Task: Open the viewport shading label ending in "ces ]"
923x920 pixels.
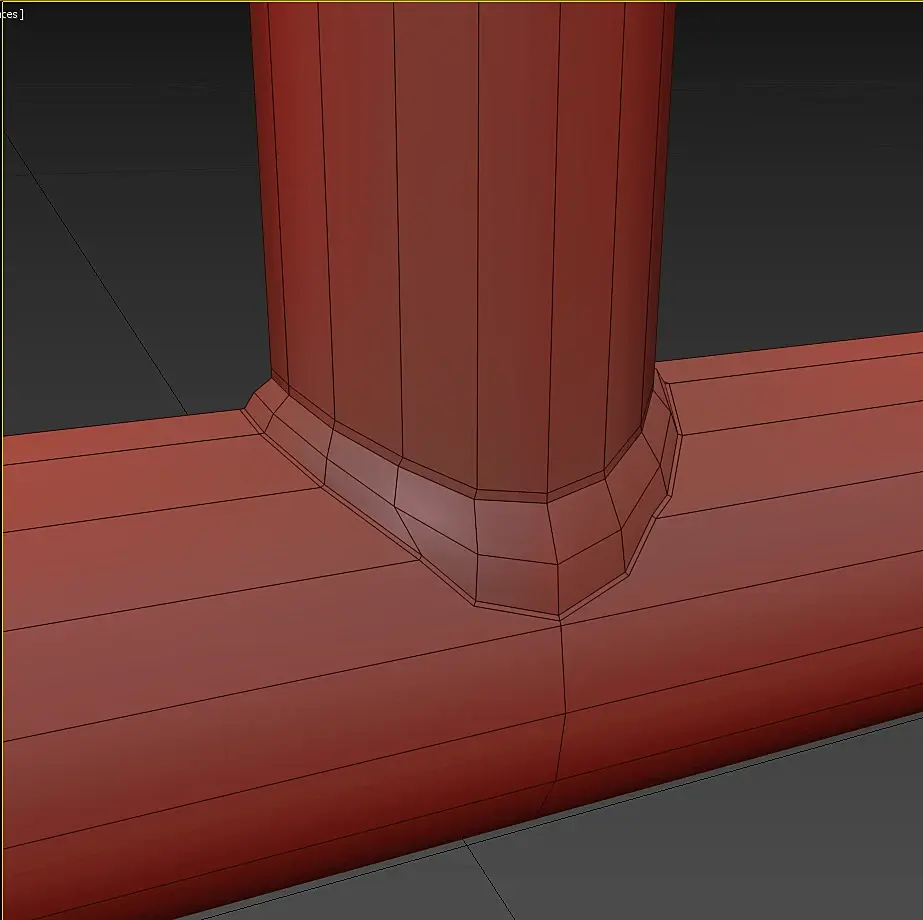Action: tap(12, 14)
